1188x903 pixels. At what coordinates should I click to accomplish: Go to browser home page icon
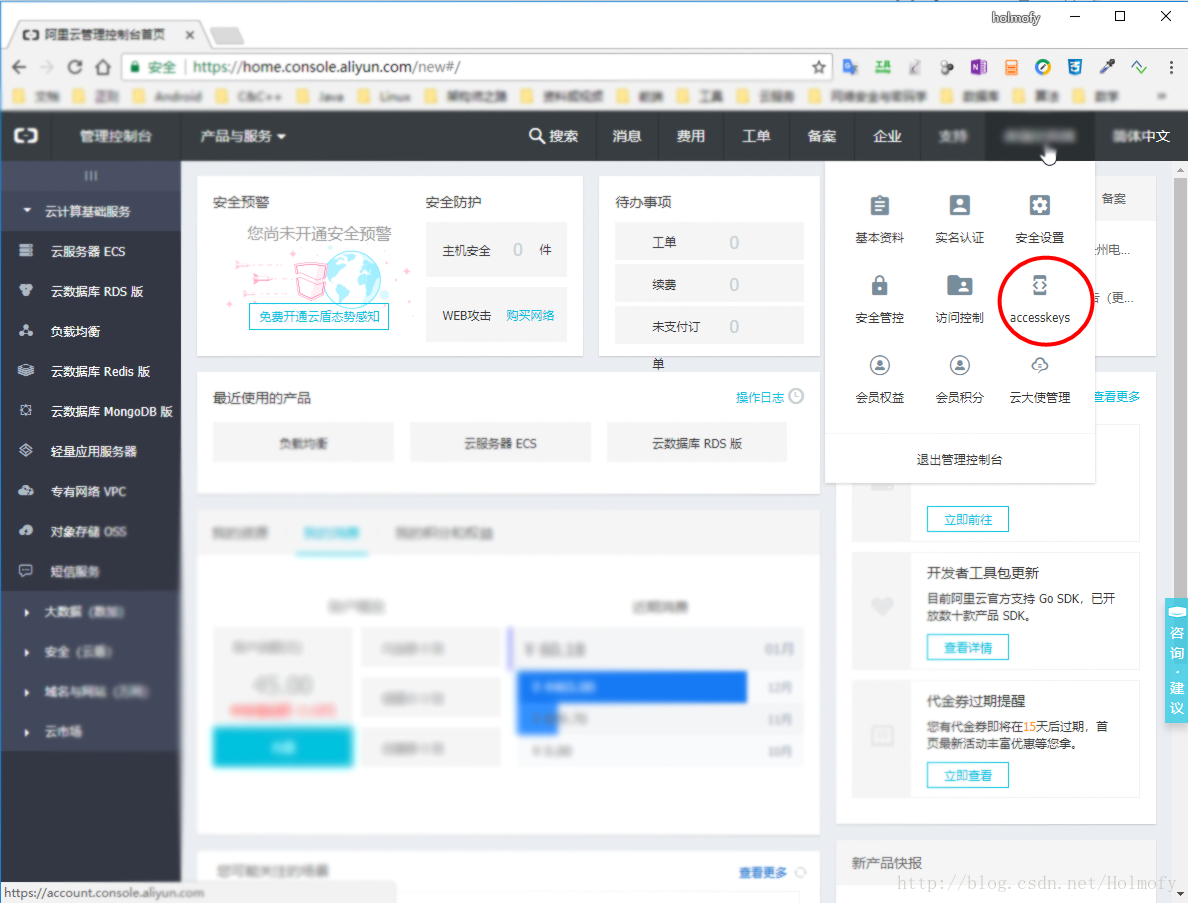[x=103, y=67]
